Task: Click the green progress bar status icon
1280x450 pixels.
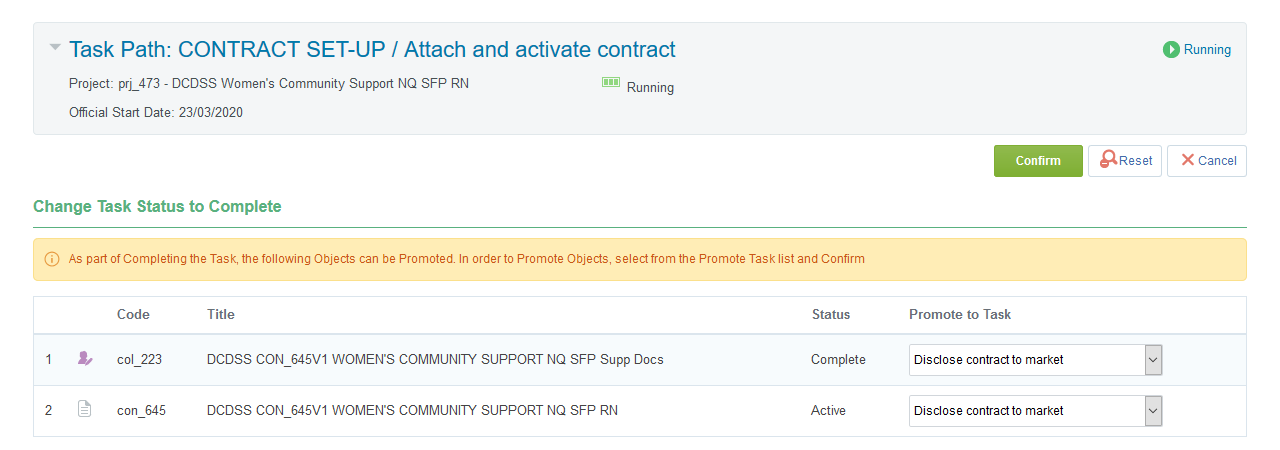Action: tap(611, 83)
